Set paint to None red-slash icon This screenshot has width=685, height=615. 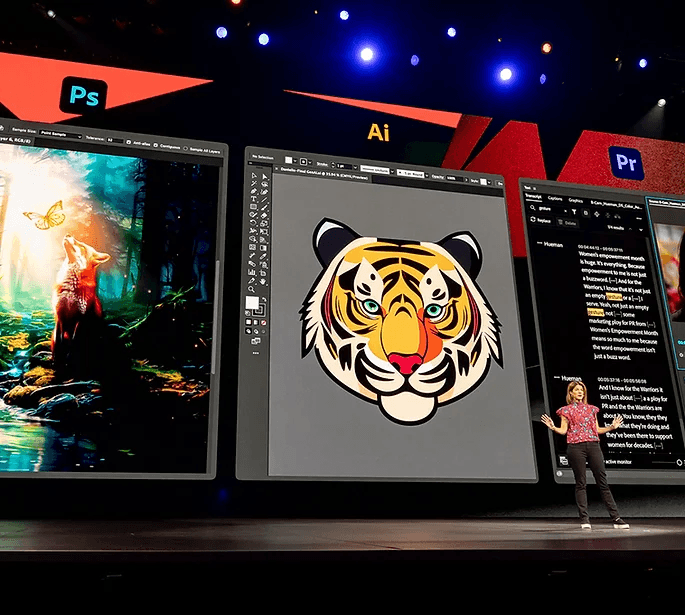click(x=263, y=322)
